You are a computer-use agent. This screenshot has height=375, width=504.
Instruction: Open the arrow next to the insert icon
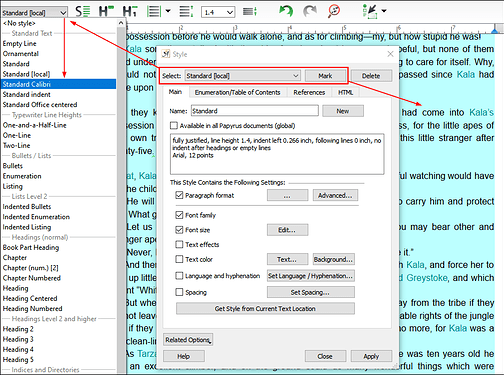pyautogui.click(x=384, y=11)
